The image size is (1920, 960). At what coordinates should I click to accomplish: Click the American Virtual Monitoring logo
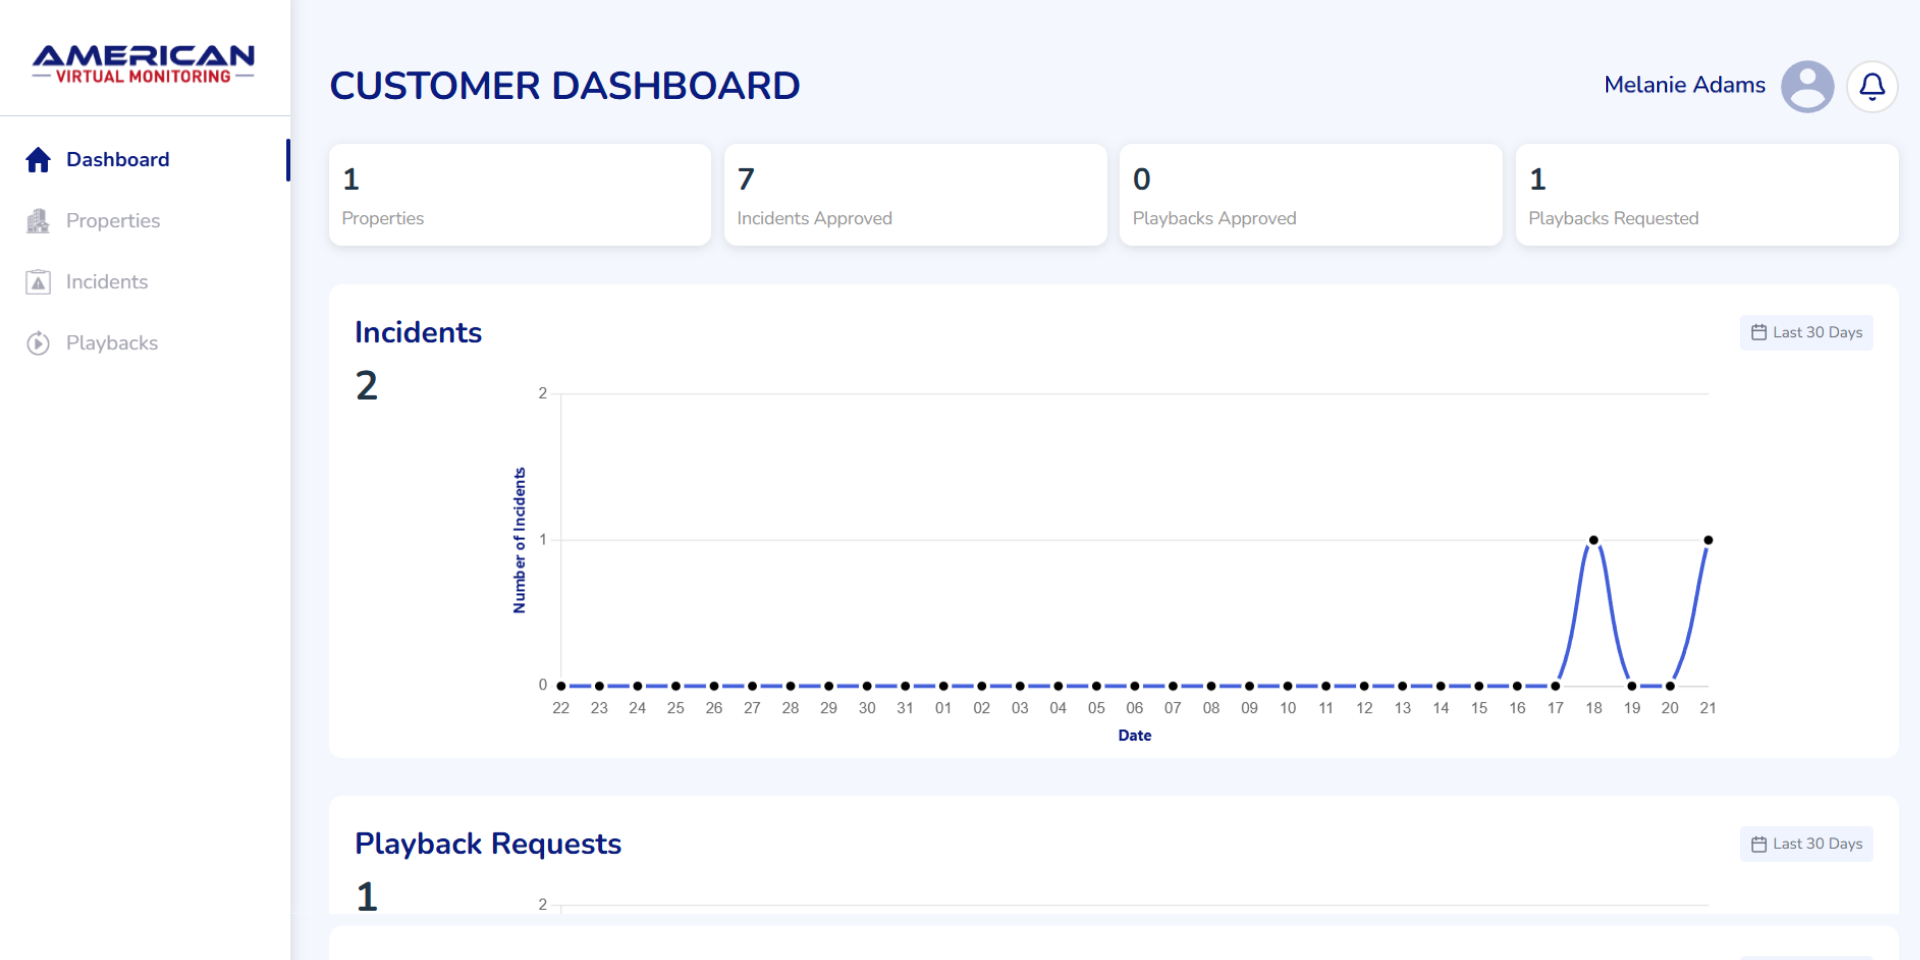point(144,64)
